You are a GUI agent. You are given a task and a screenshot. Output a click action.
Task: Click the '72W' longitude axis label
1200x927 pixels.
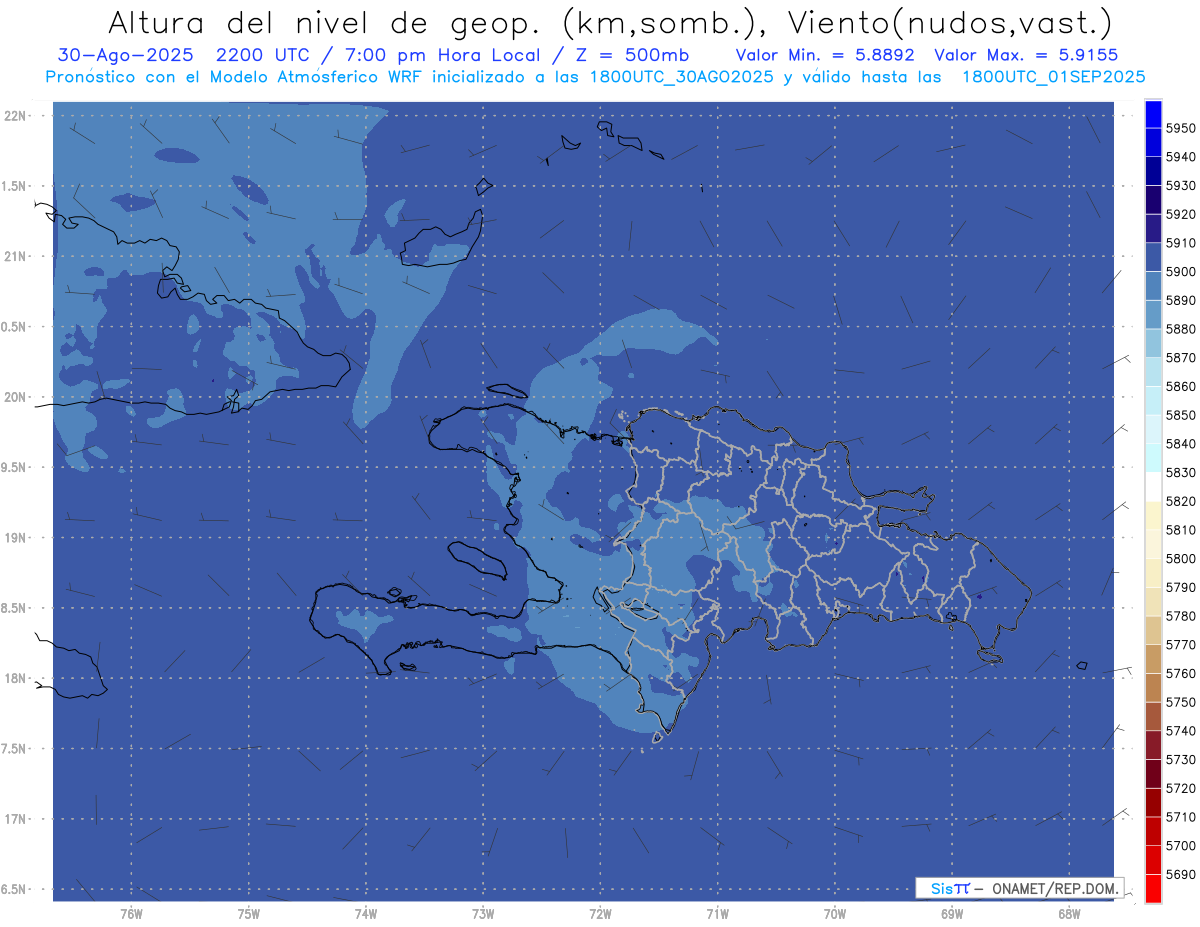click(x=600, y=914)
